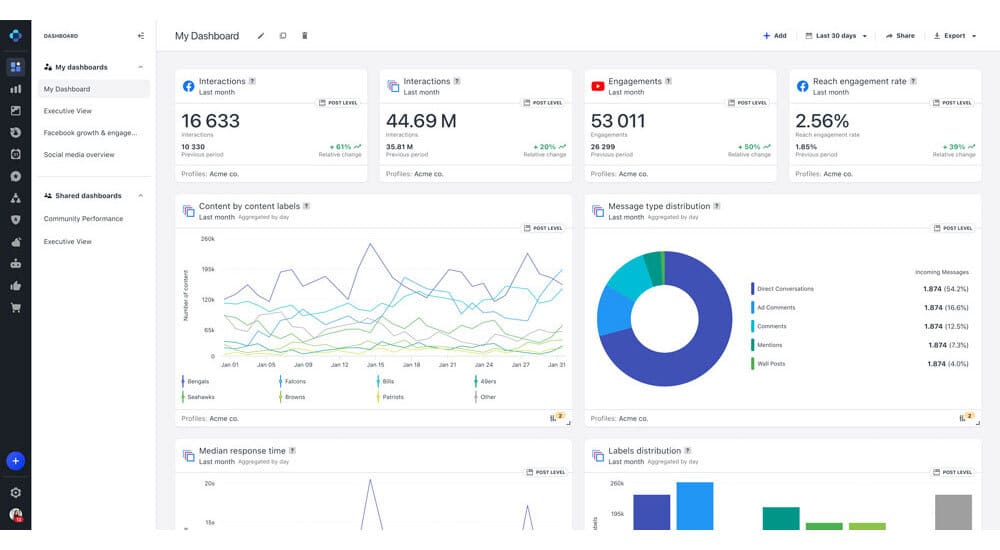
Task: Open settings gear in left rail
Action: pos(15,493)
